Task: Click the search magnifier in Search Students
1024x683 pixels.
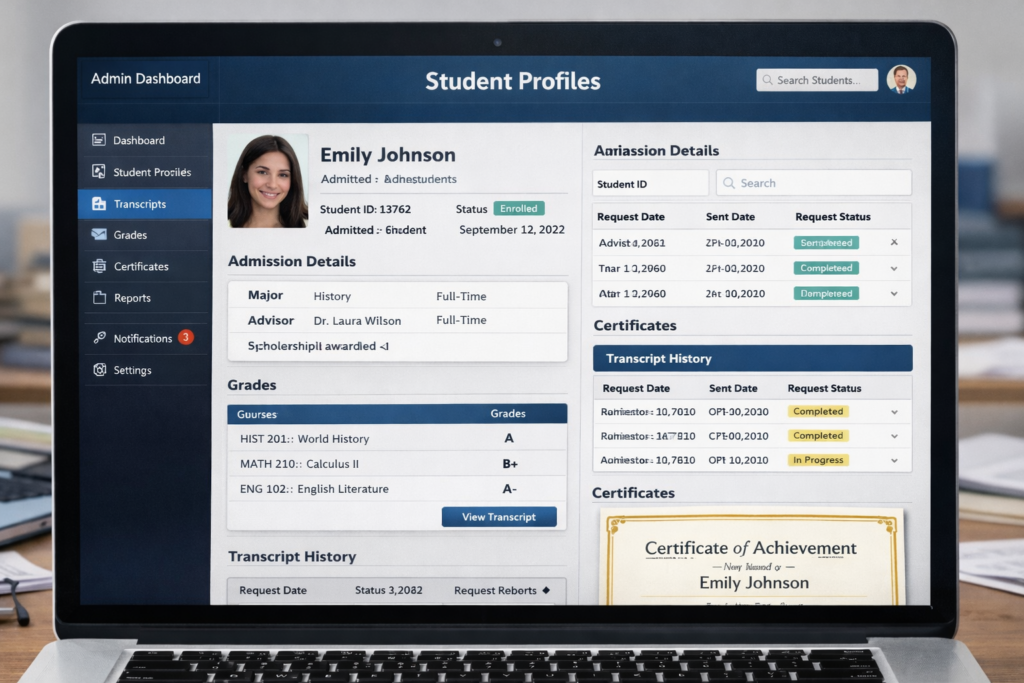Action: [767, 79]
